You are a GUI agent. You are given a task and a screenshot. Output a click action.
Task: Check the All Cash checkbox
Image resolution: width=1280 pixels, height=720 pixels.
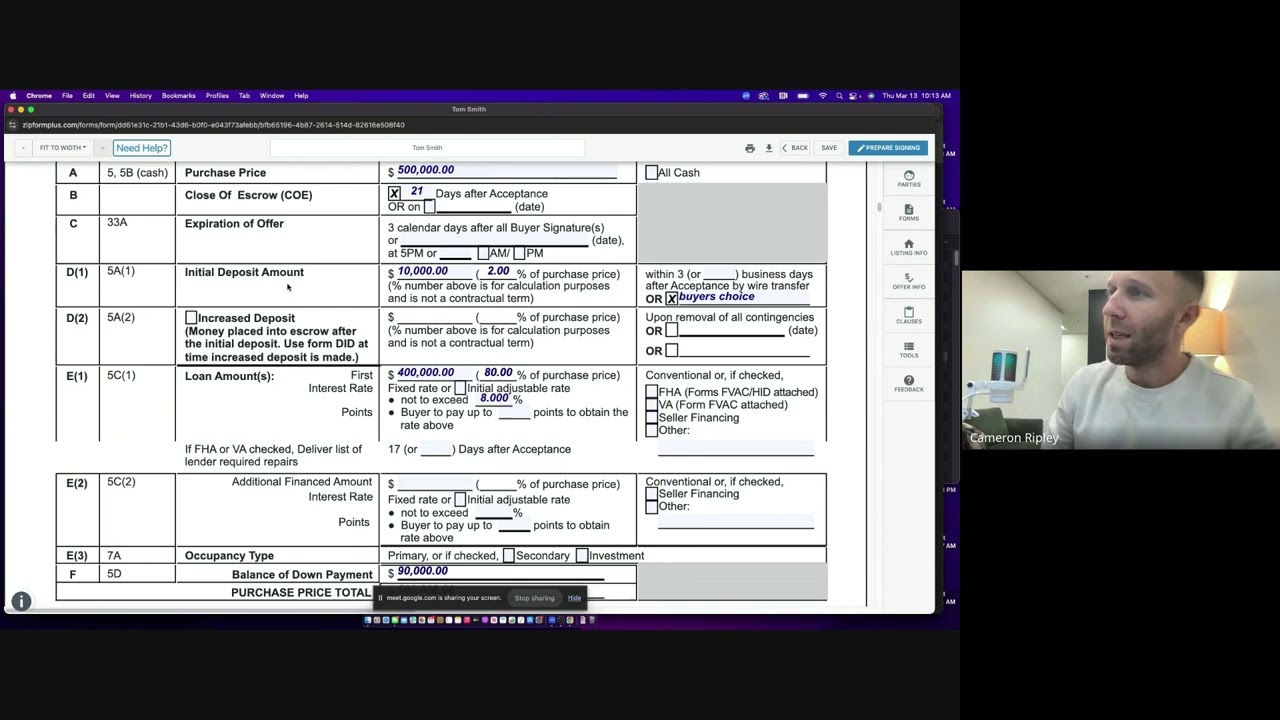651,173
